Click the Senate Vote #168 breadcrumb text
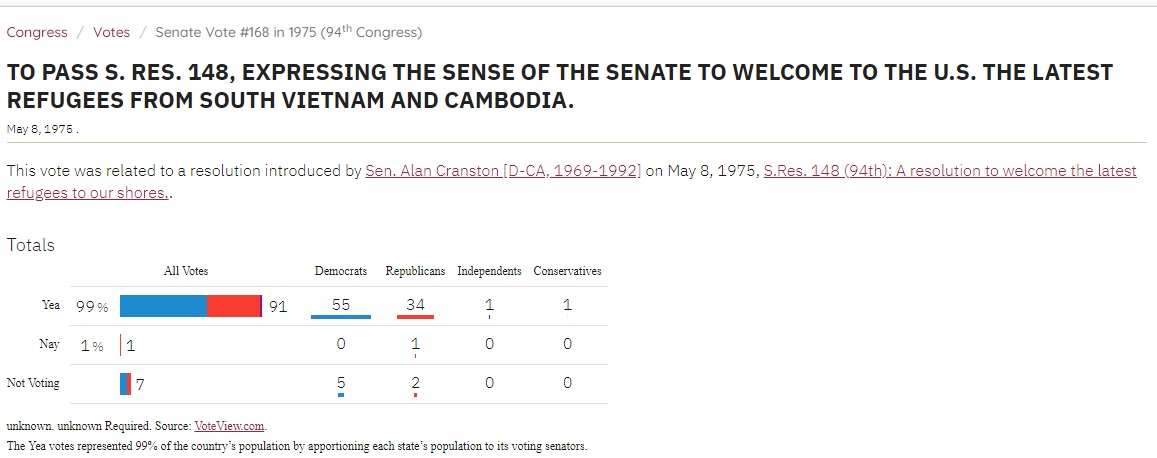1157x458 pixels. [x=288, y=32]
